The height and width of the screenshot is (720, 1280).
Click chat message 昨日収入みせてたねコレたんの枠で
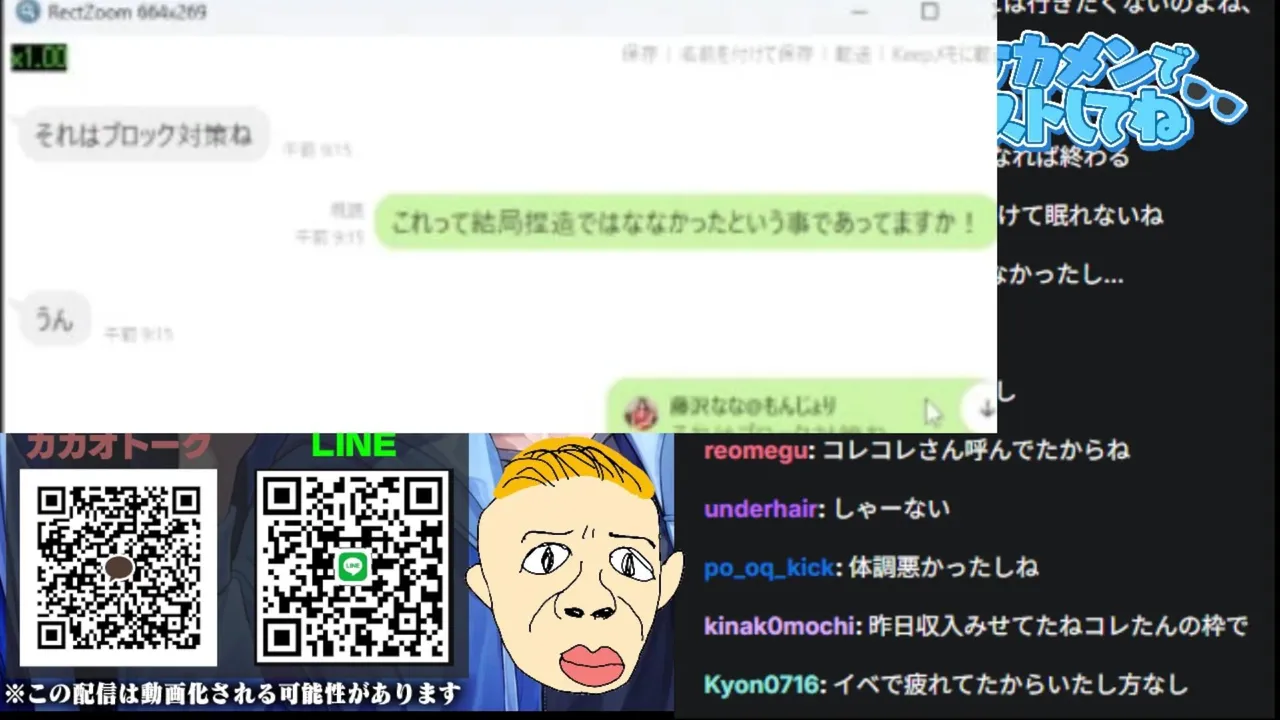coord(1058,627)
